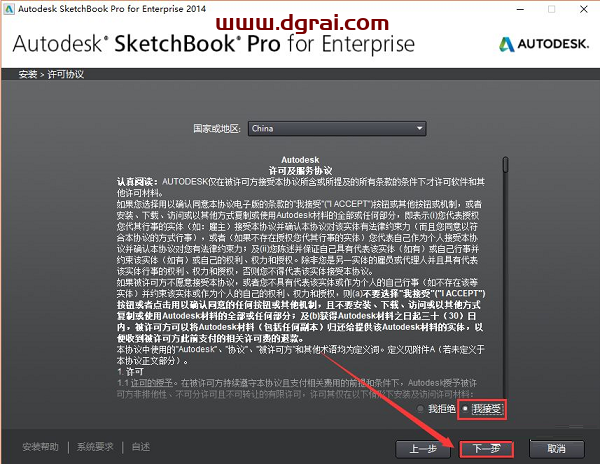Open the 系统要求 system requirements link

[95, 447]
